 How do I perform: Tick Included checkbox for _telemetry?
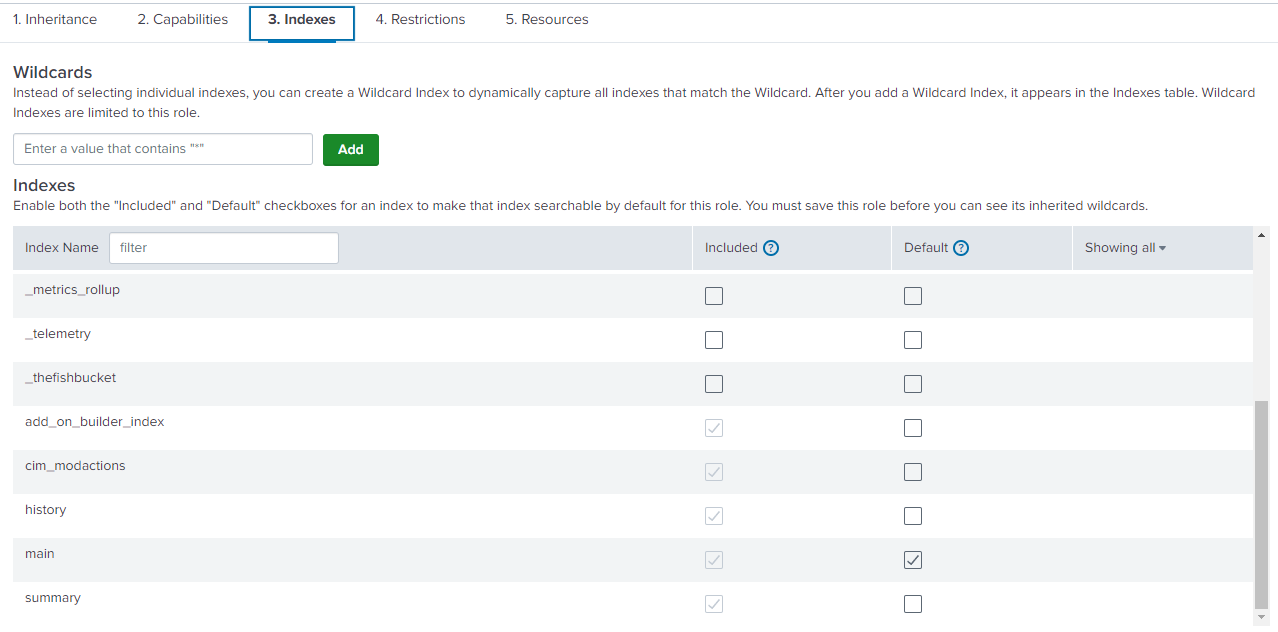click(714, 340)
